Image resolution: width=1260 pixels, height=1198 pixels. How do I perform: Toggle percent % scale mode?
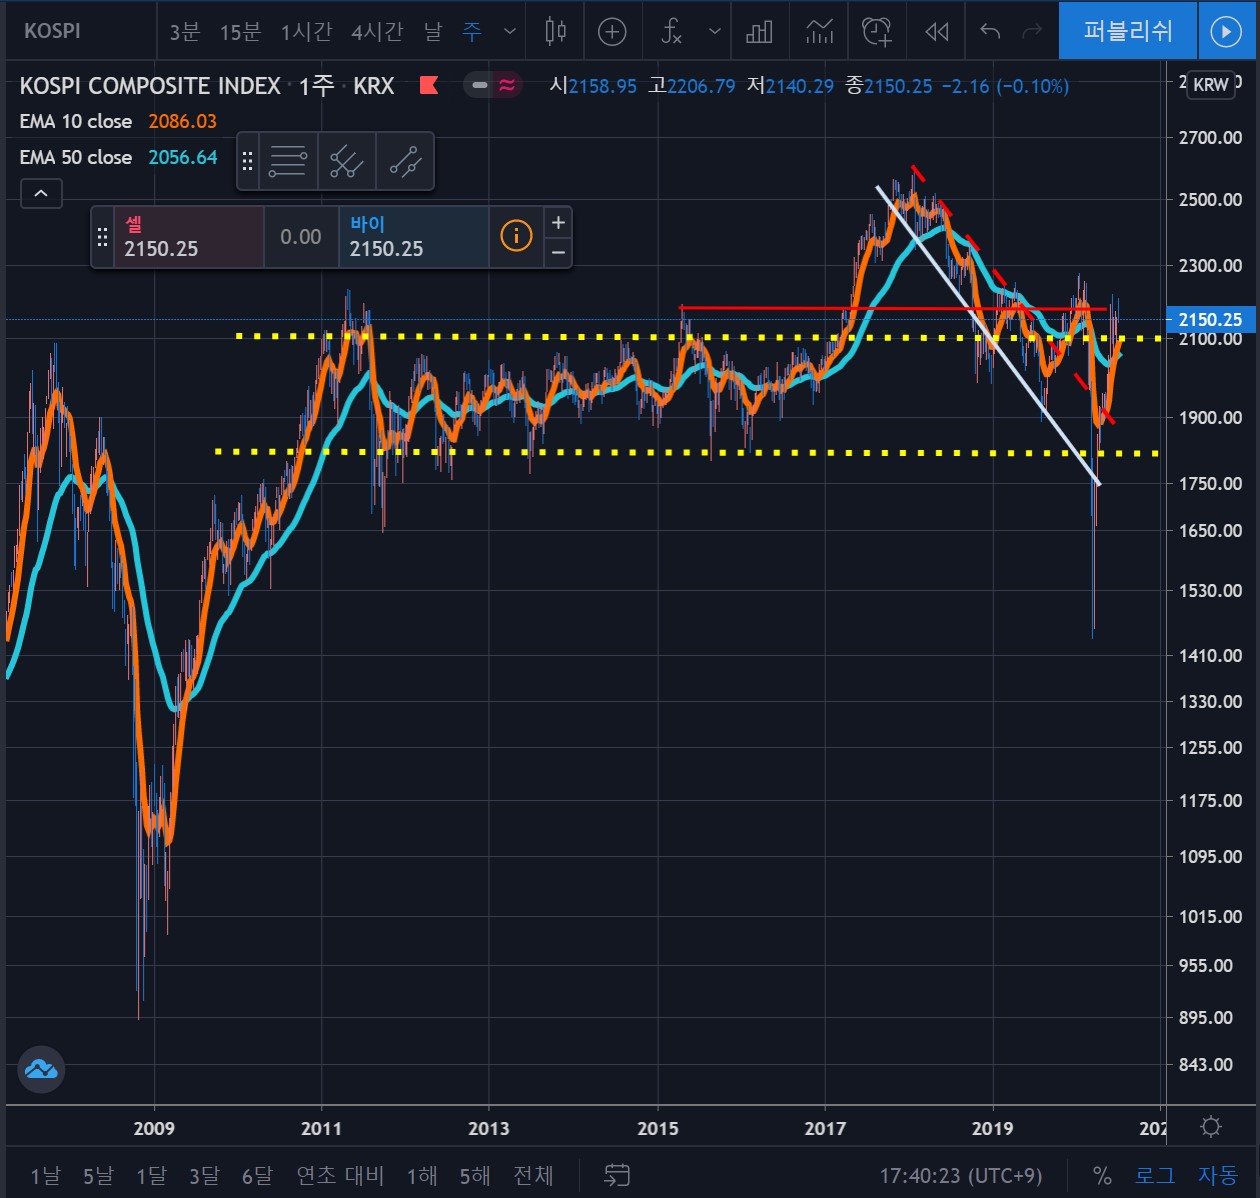[1102, 1176]
